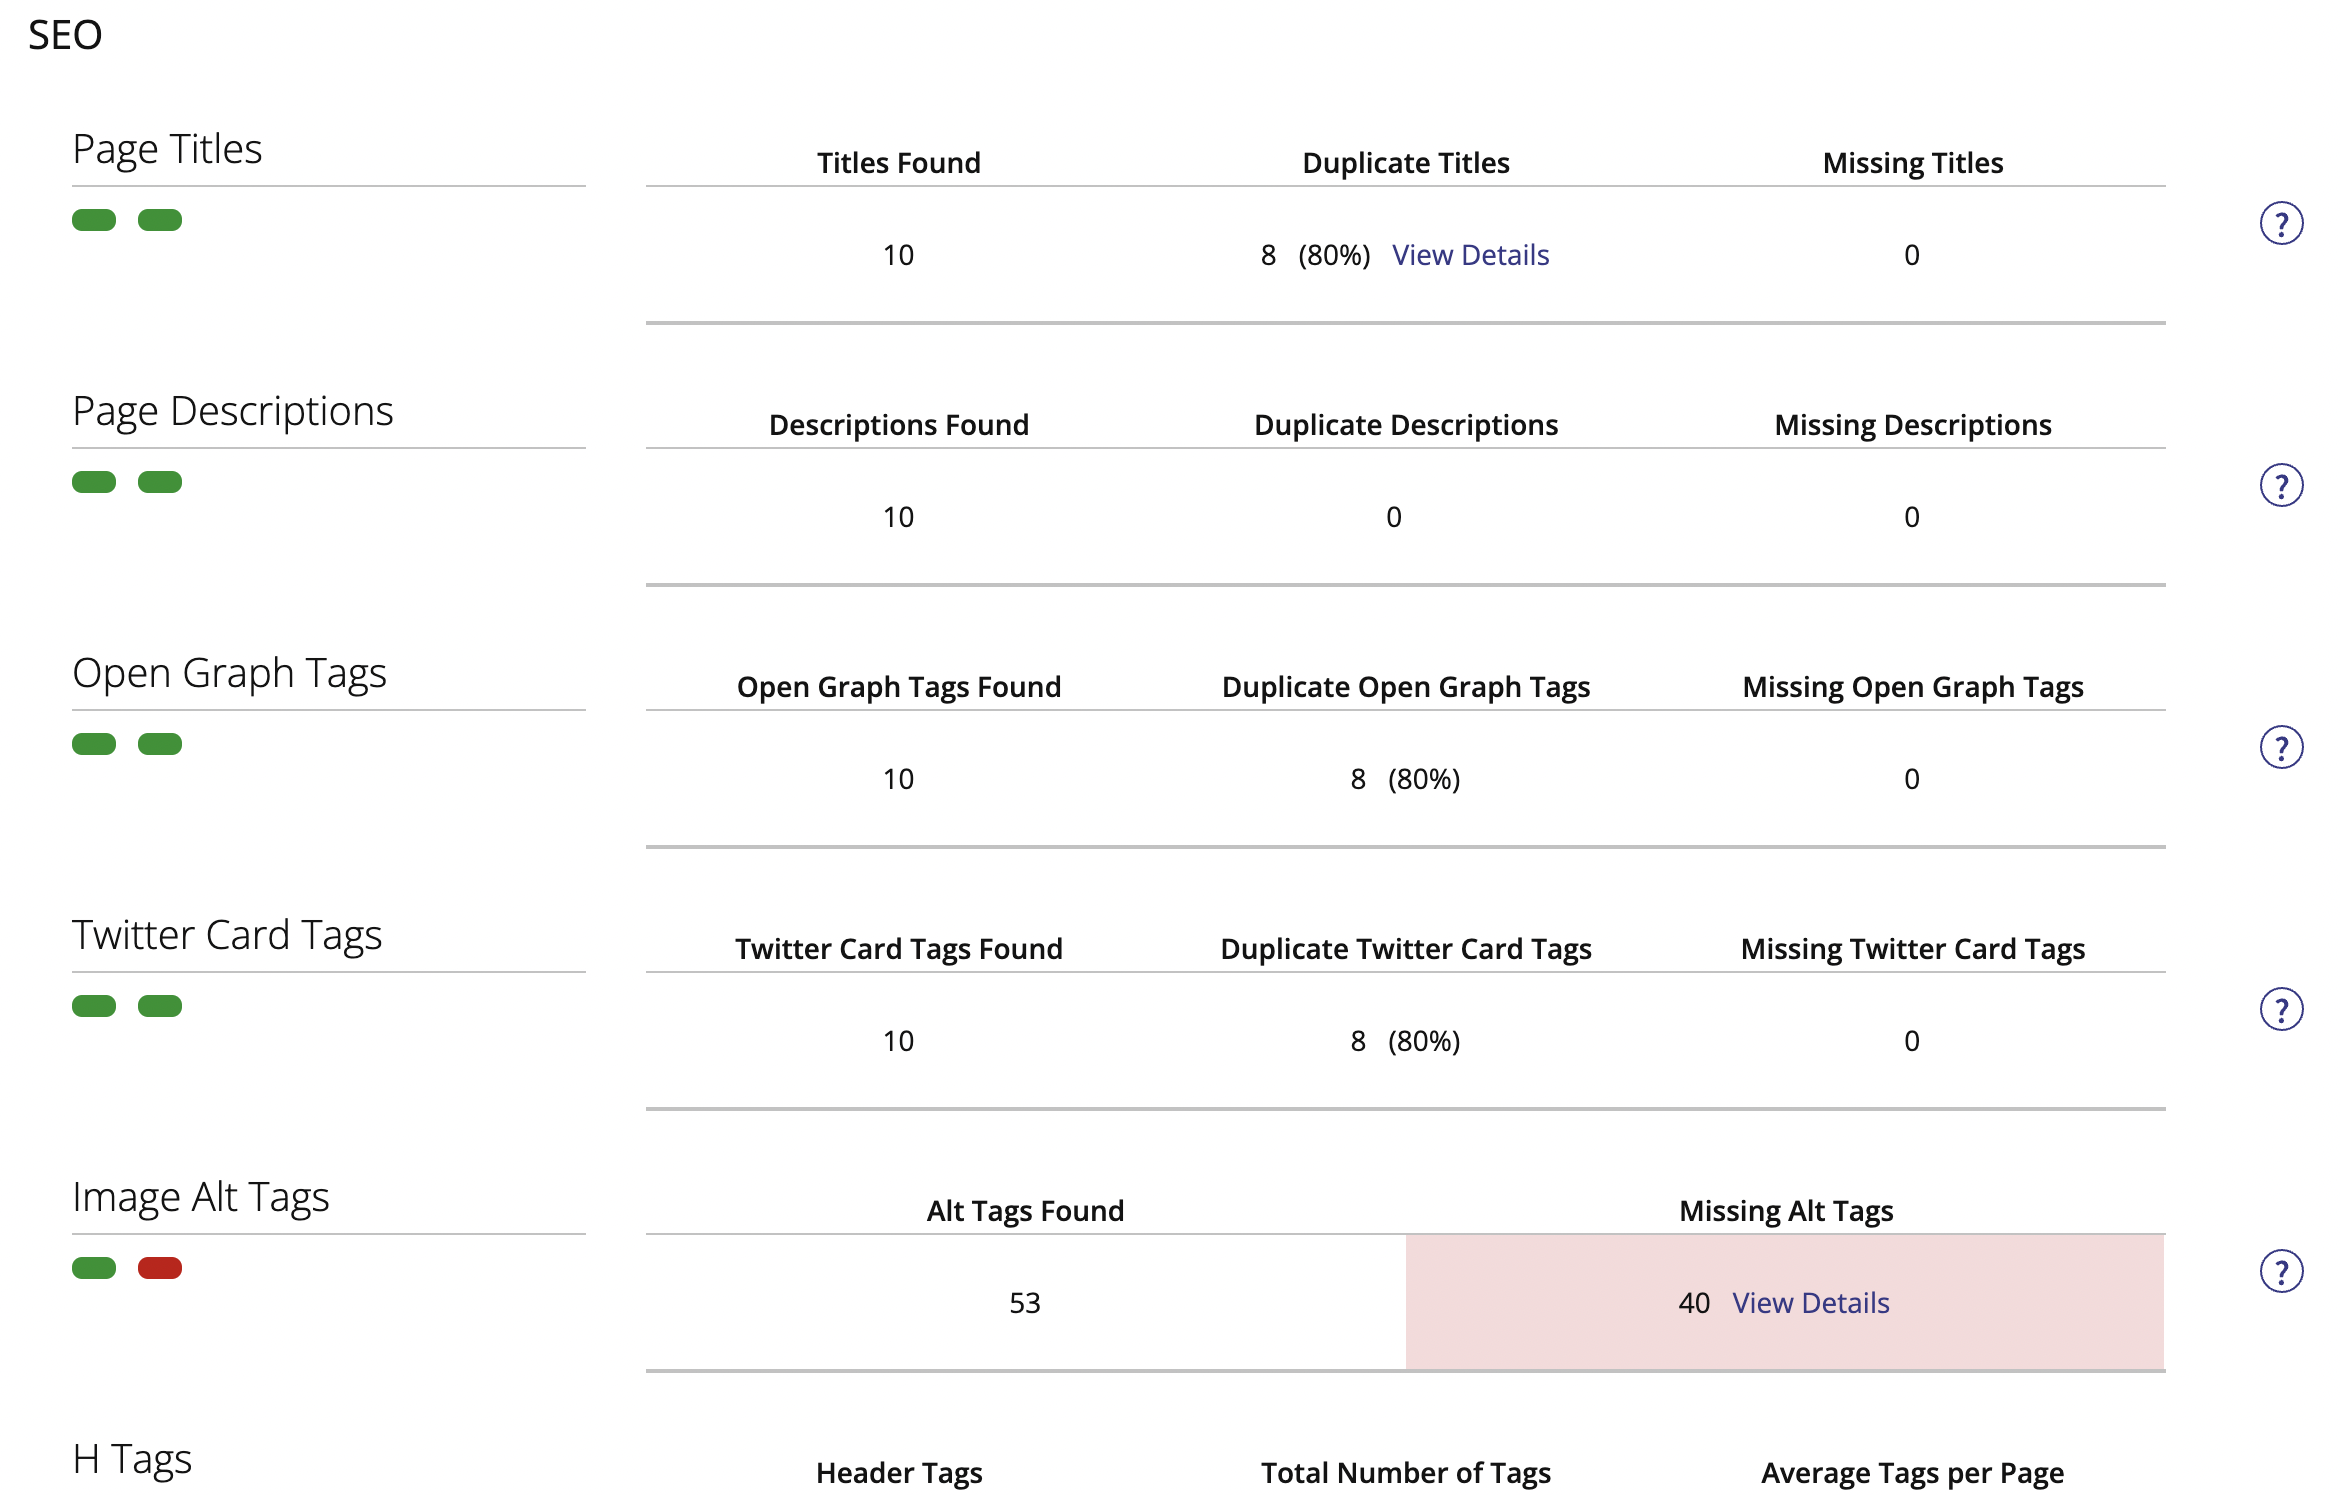The width and height of the screenshot is (2340, 1495).
Task: Select the Page Descriptions section heading
Action: 233,411
